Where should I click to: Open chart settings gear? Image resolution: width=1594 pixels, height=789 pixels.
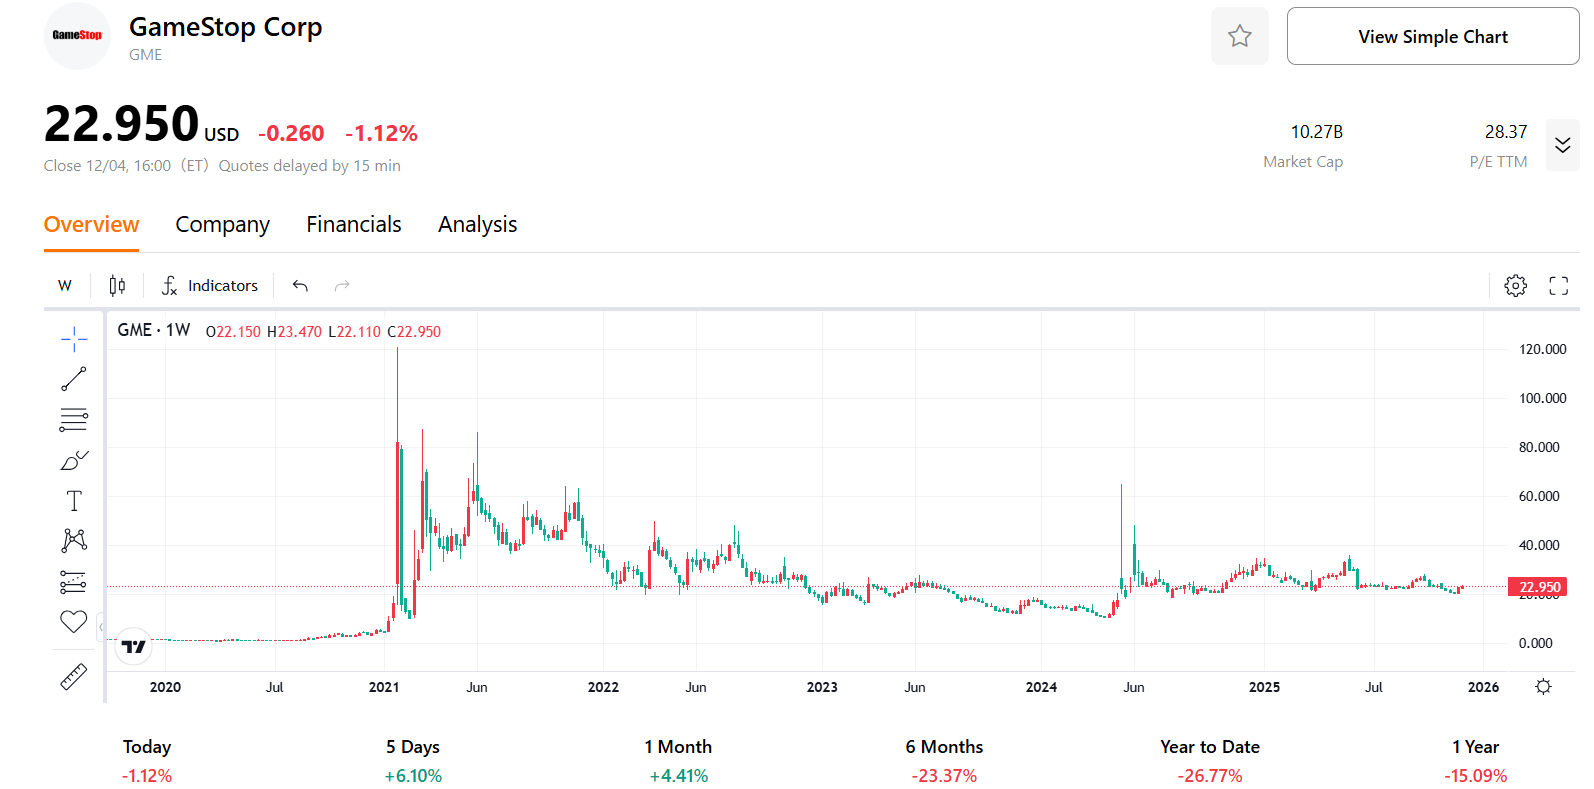[1515, 286]
